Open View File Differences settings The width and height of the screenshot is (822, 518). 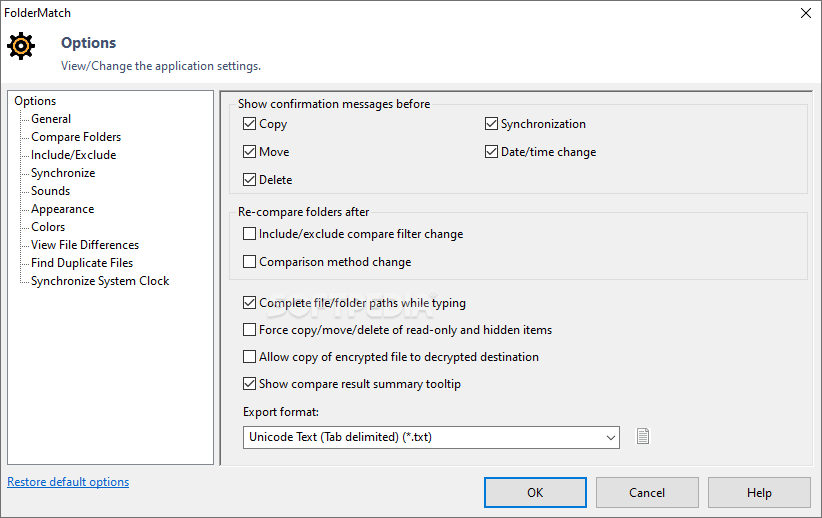(x=85, y=245)
